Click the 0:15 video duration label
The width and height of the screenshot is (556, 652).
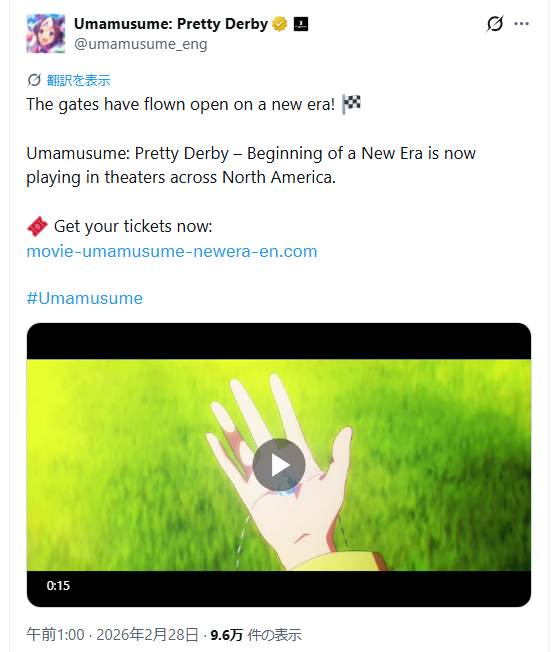coord(58,585)
